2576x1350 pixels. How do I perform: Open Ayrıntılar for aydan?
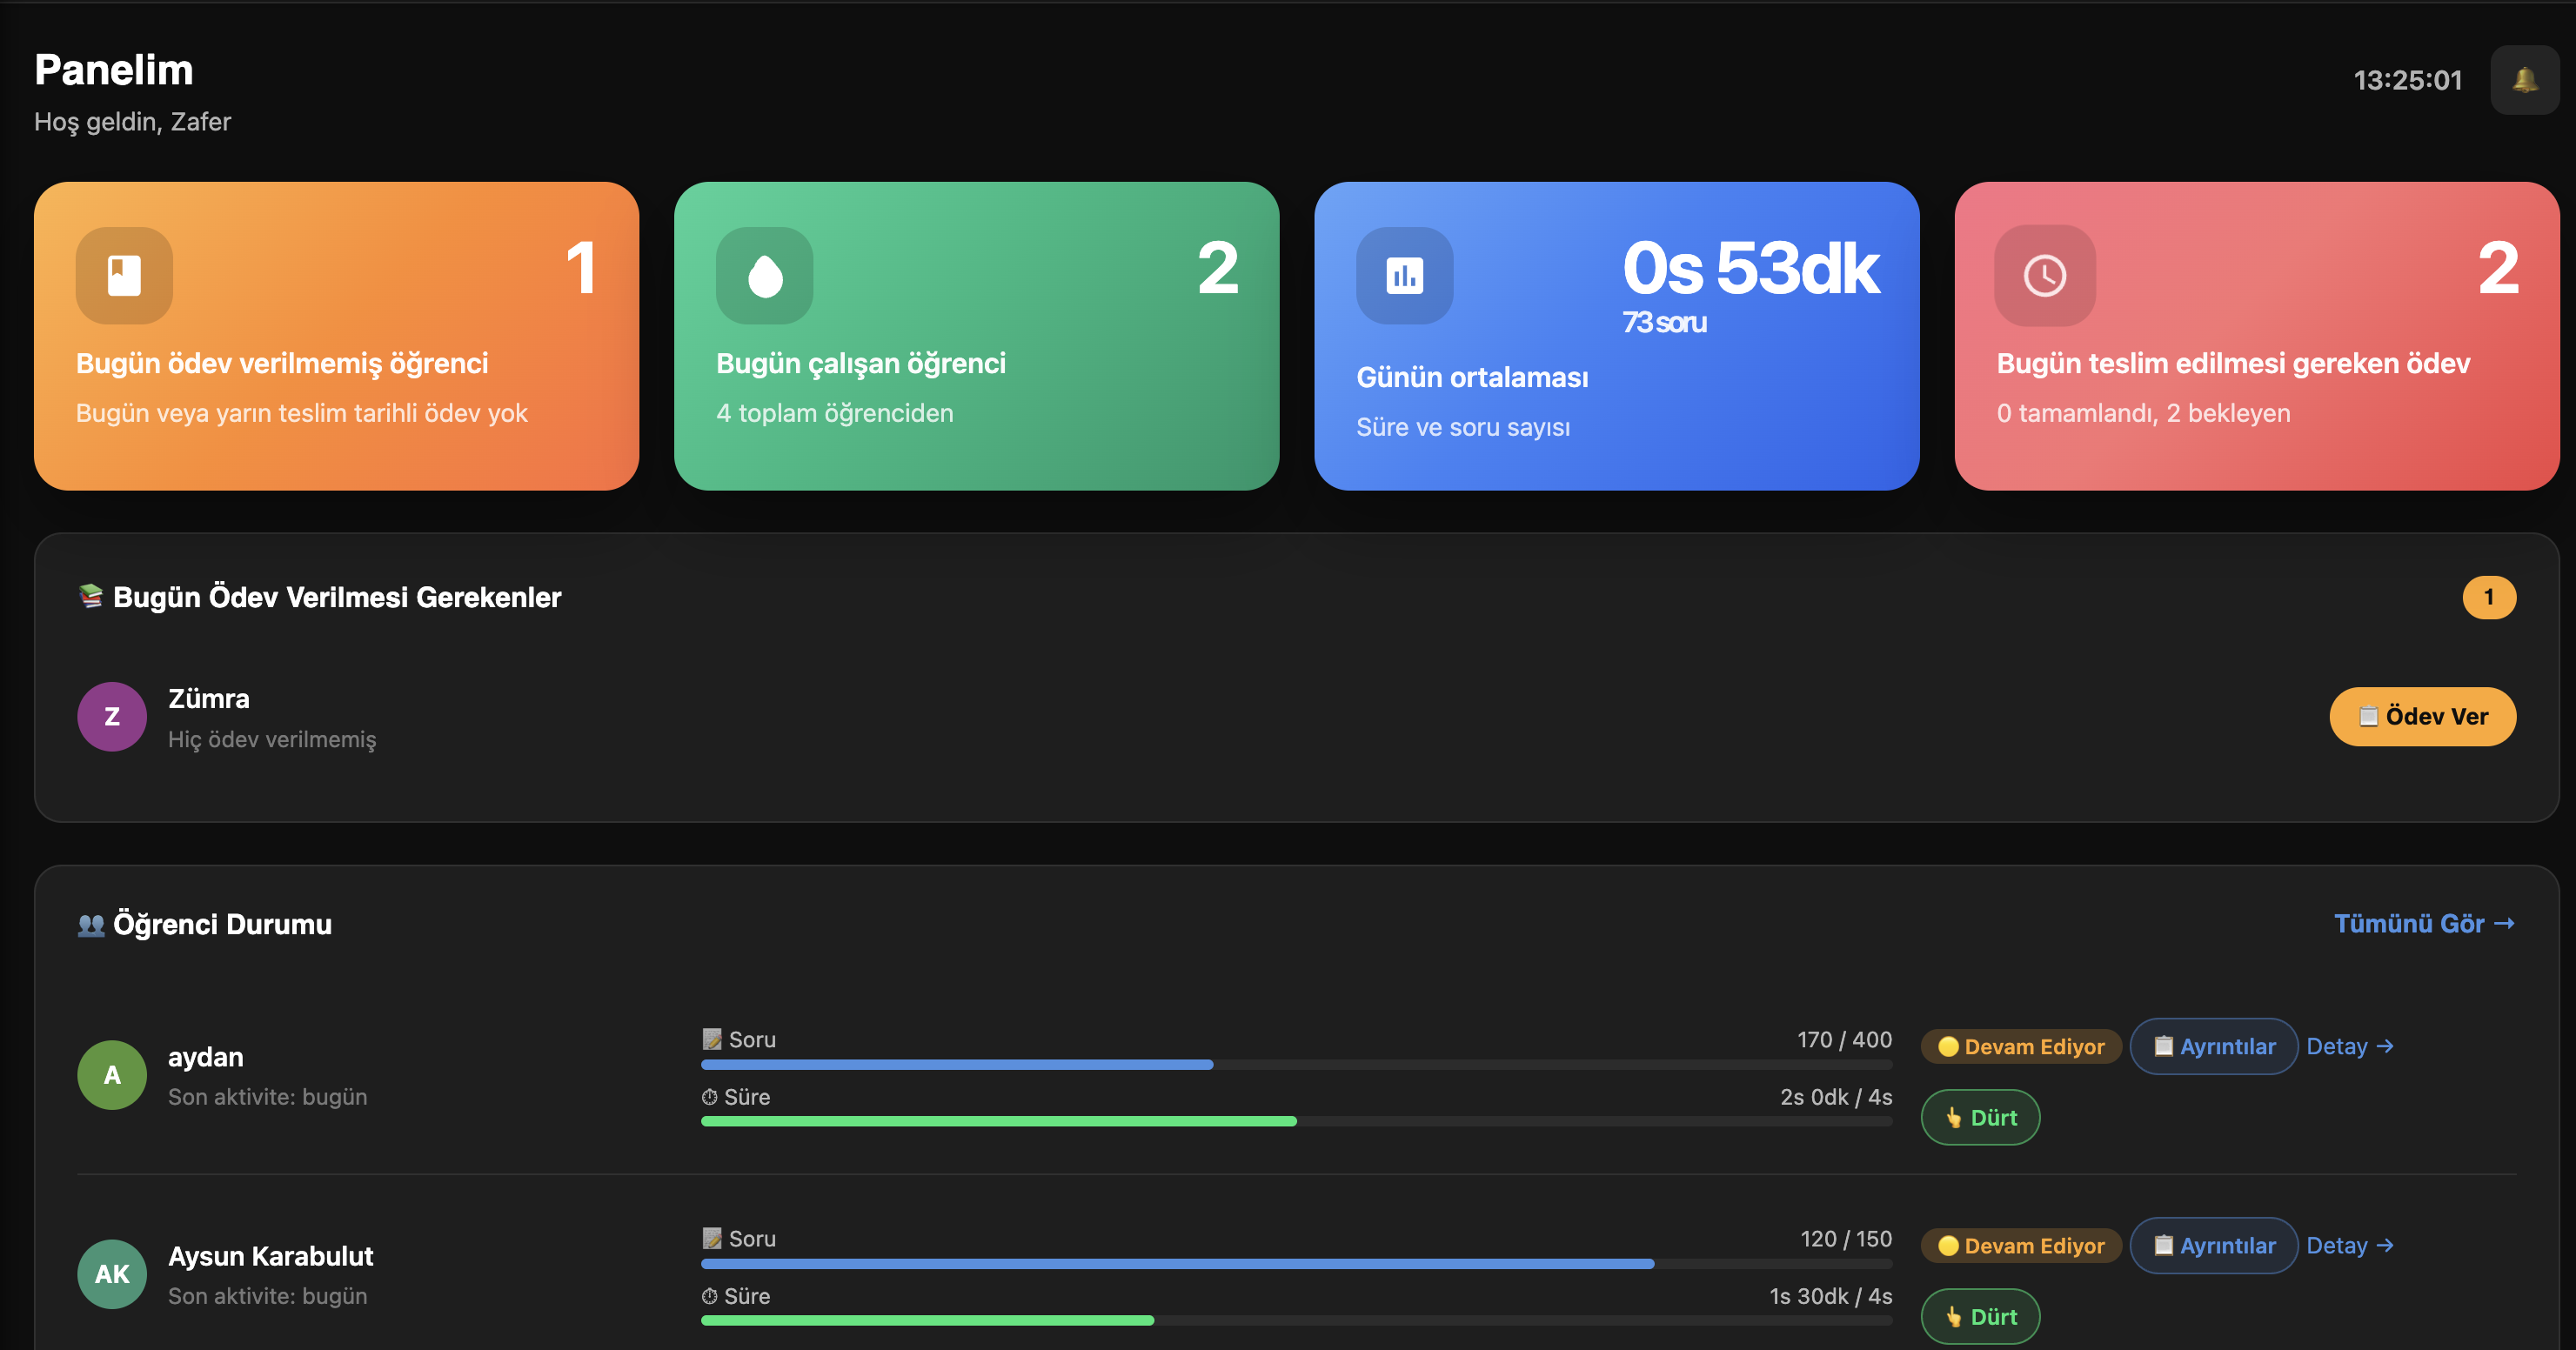tap(2213, 1046)
